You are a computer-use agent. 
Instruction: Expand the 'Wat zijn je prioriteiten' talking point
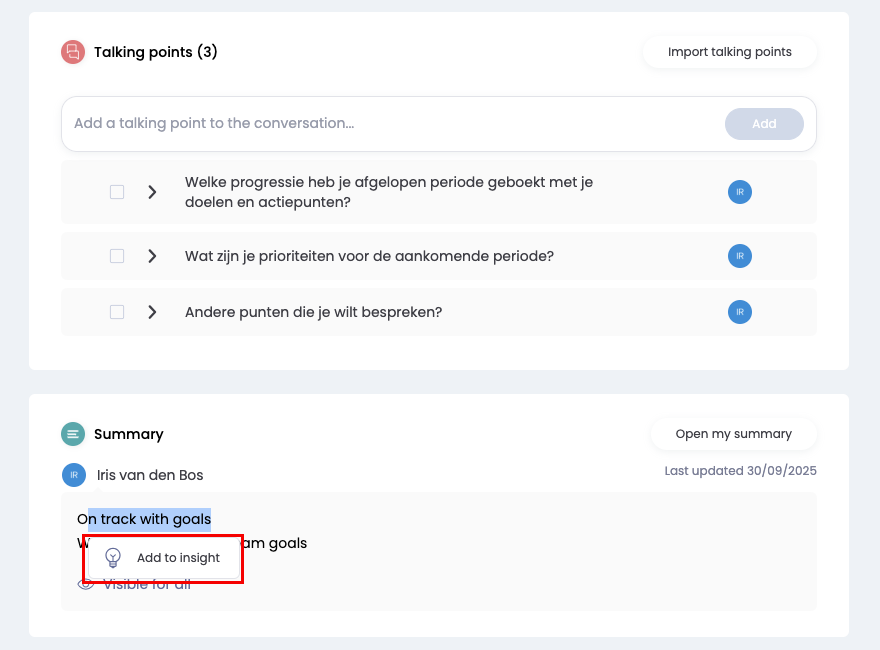pyautogui.click(x=152, y=256)
